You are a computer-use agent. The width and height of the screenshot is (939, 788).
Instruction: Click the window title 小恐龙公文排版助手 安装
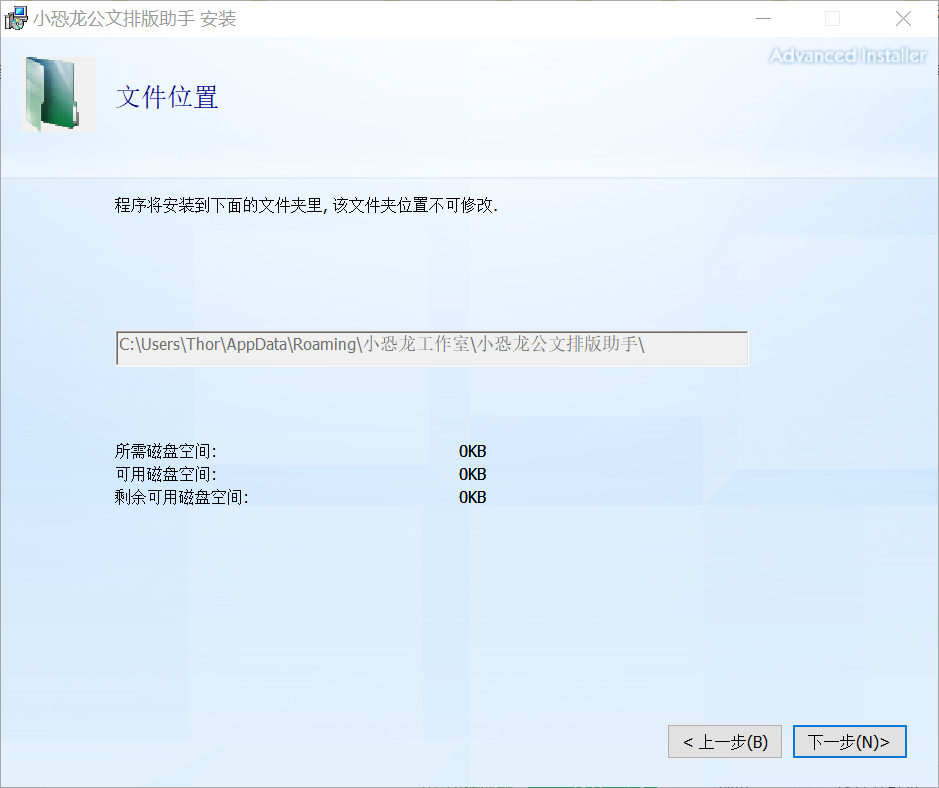135,19
